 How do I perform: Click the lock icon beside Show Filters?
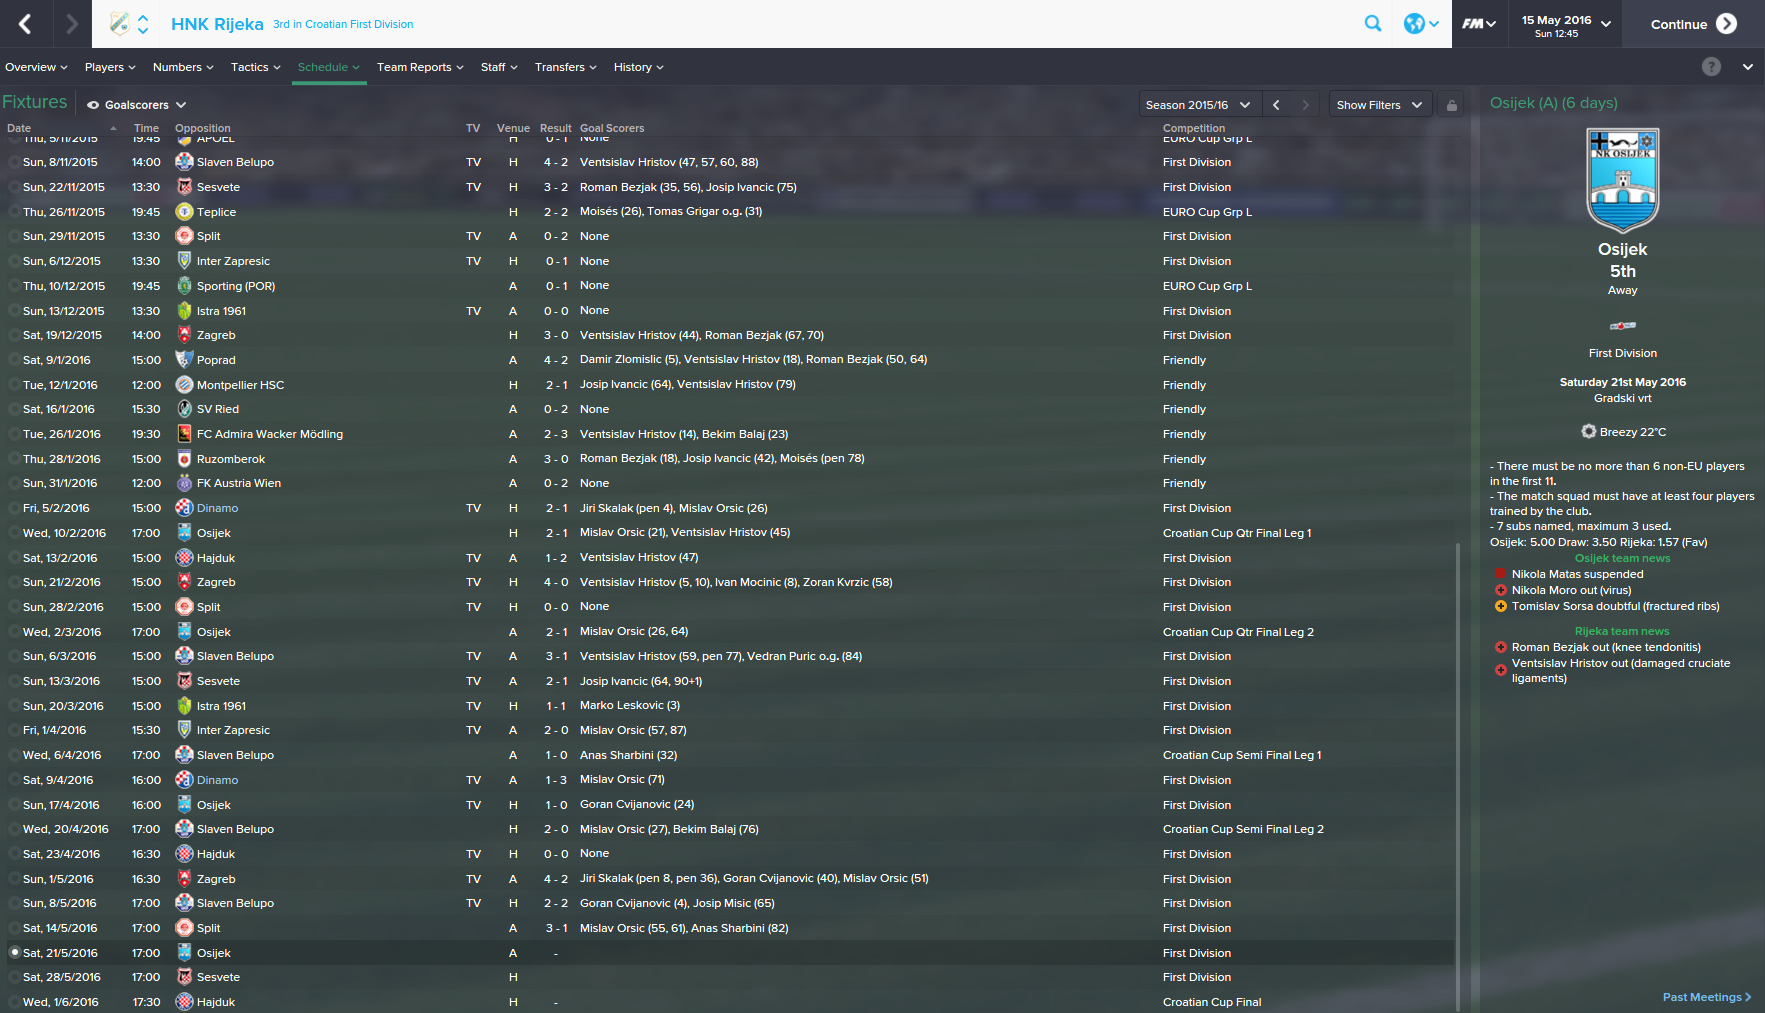pyautogui.click(x=1452, y=105)
